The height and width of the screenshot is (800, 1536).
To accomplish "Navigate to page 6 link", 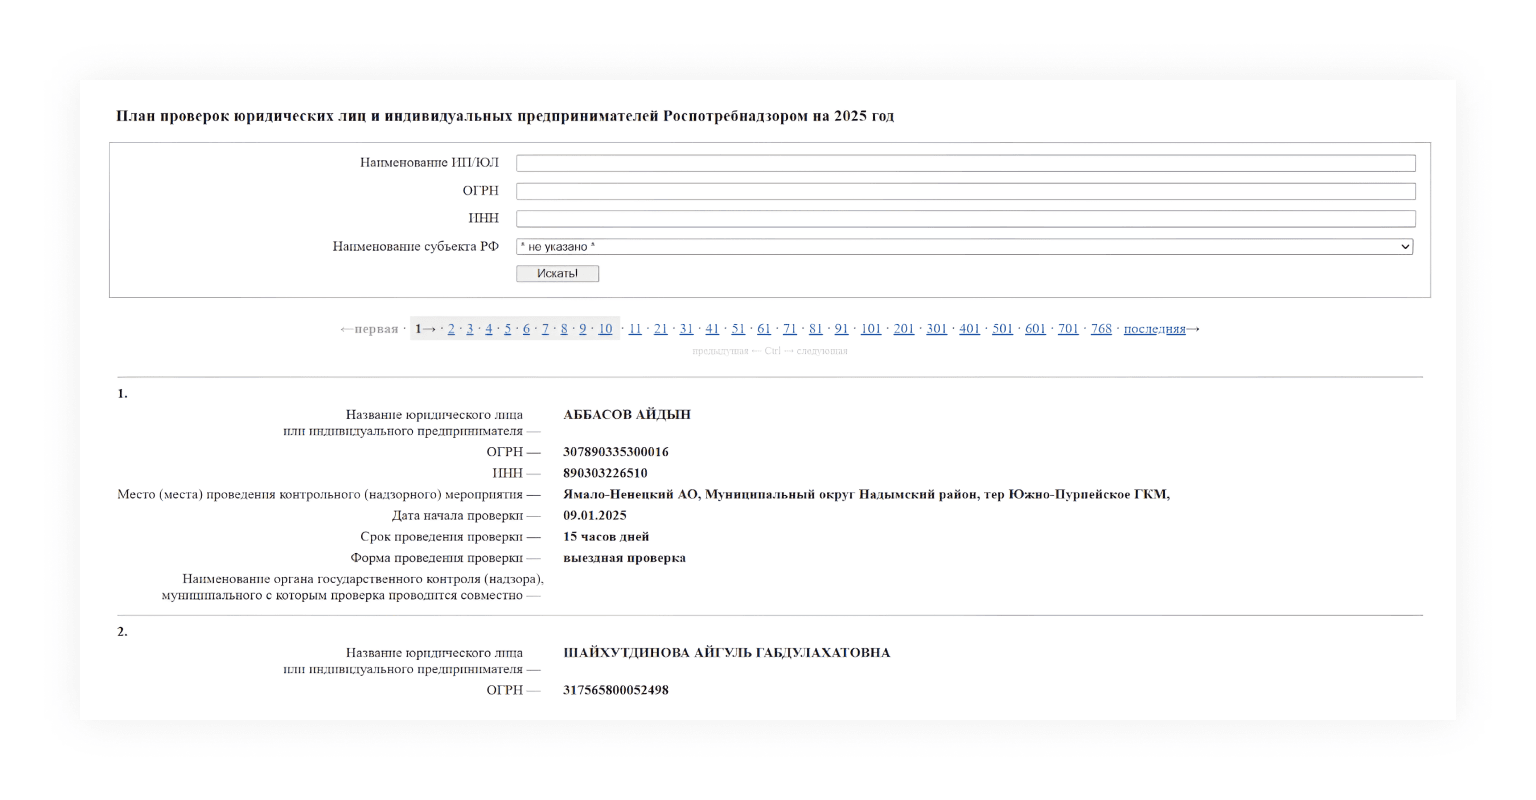I will click(x=527, y=329).
